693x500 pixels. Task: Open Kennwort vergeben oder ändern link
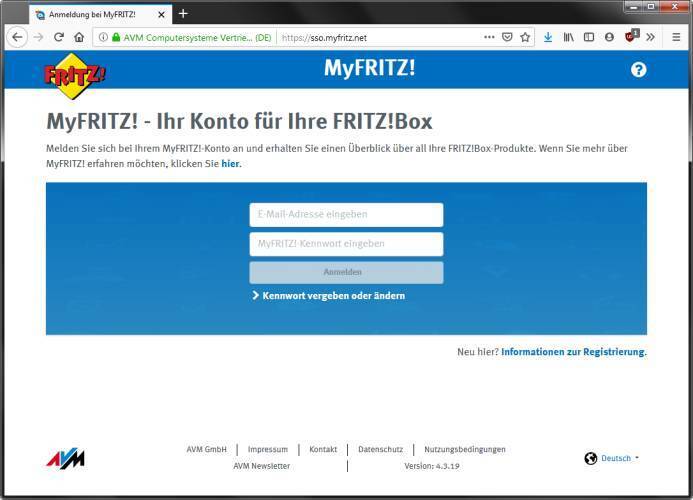pyautogui.click(x=328, y=295)
